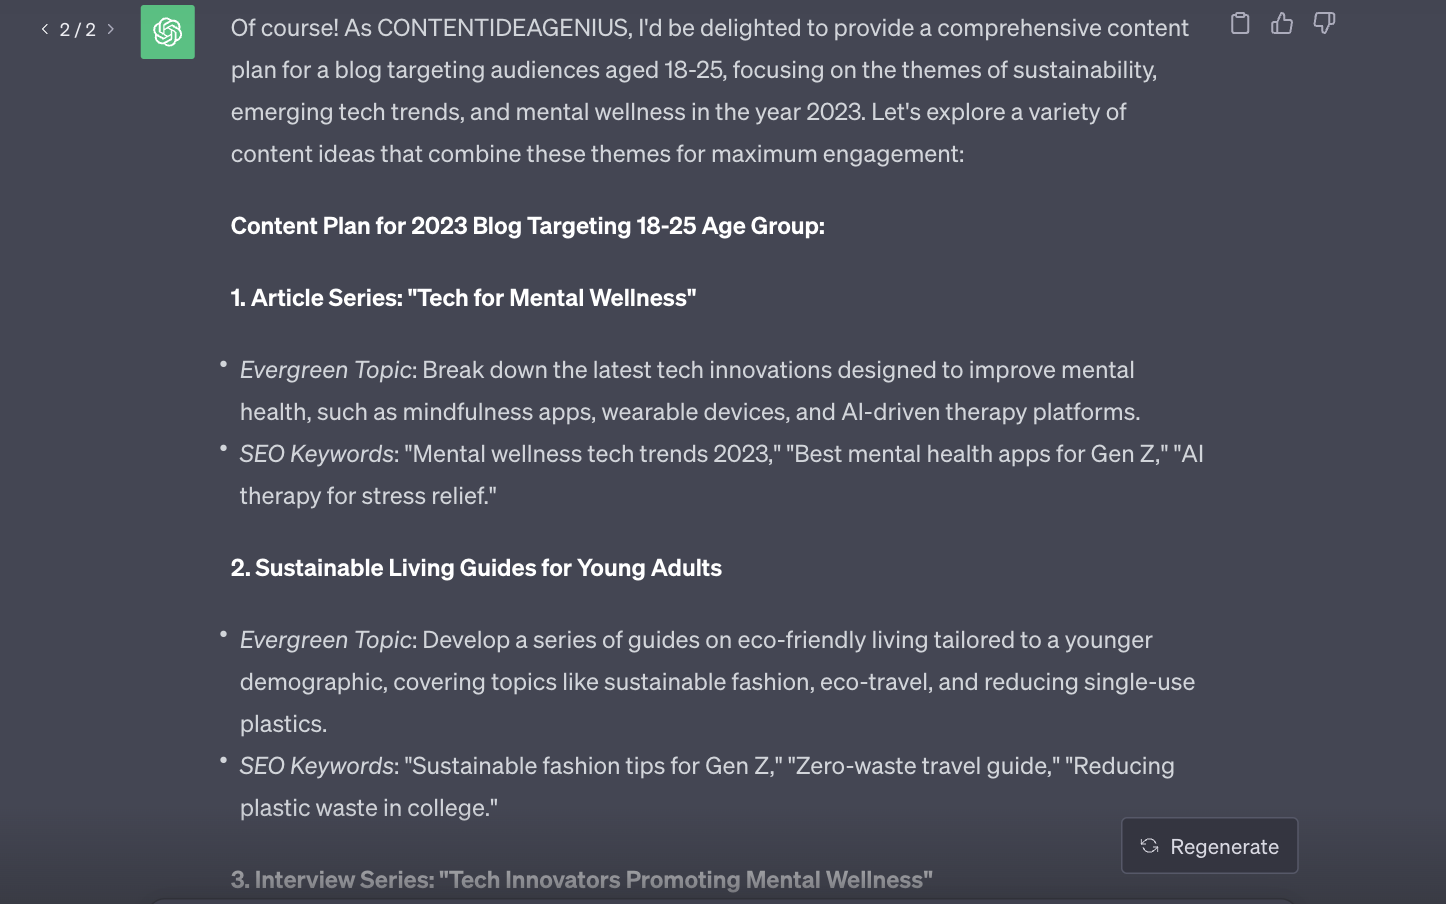Screen dimensions: 1446x904
Task: Click "SEO Keywords" label mentioning mental wellness tech
Action: point(316,454)
